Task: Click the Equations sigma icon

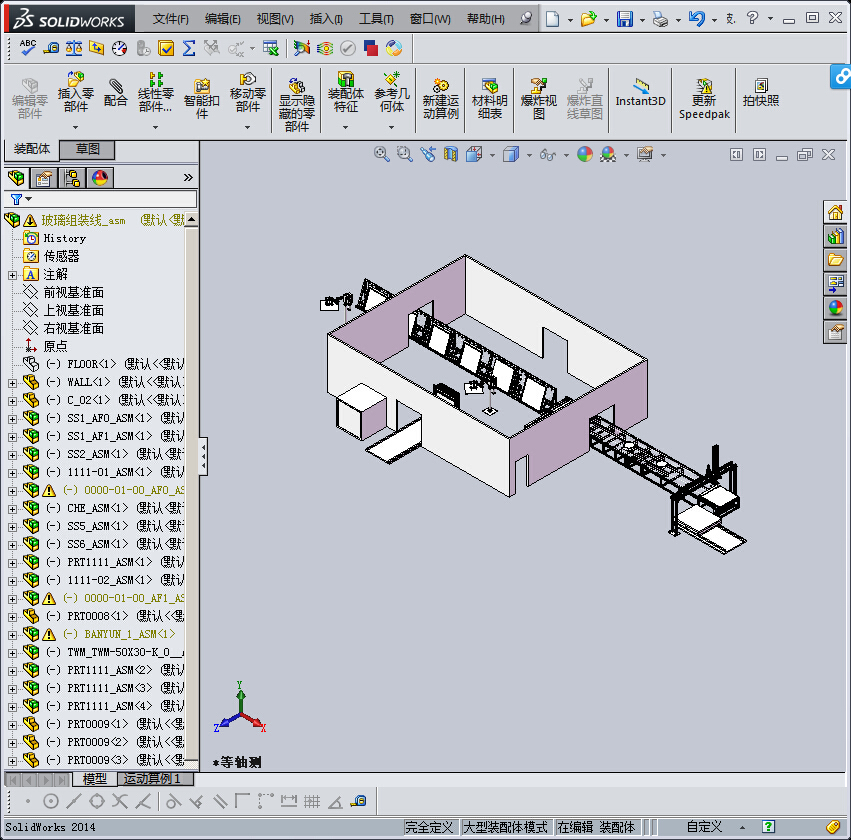Action: click(189, 48)
